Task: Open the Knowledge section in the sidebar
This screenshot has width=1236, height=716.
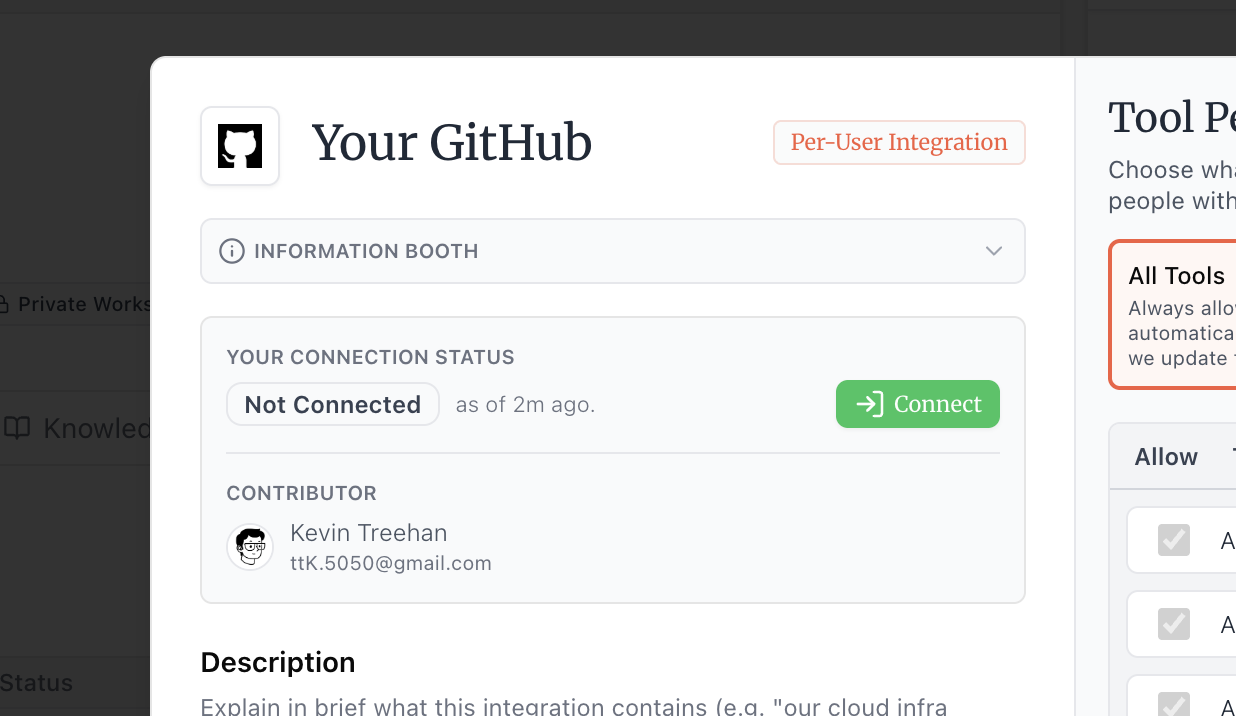Action: [95, 429]
